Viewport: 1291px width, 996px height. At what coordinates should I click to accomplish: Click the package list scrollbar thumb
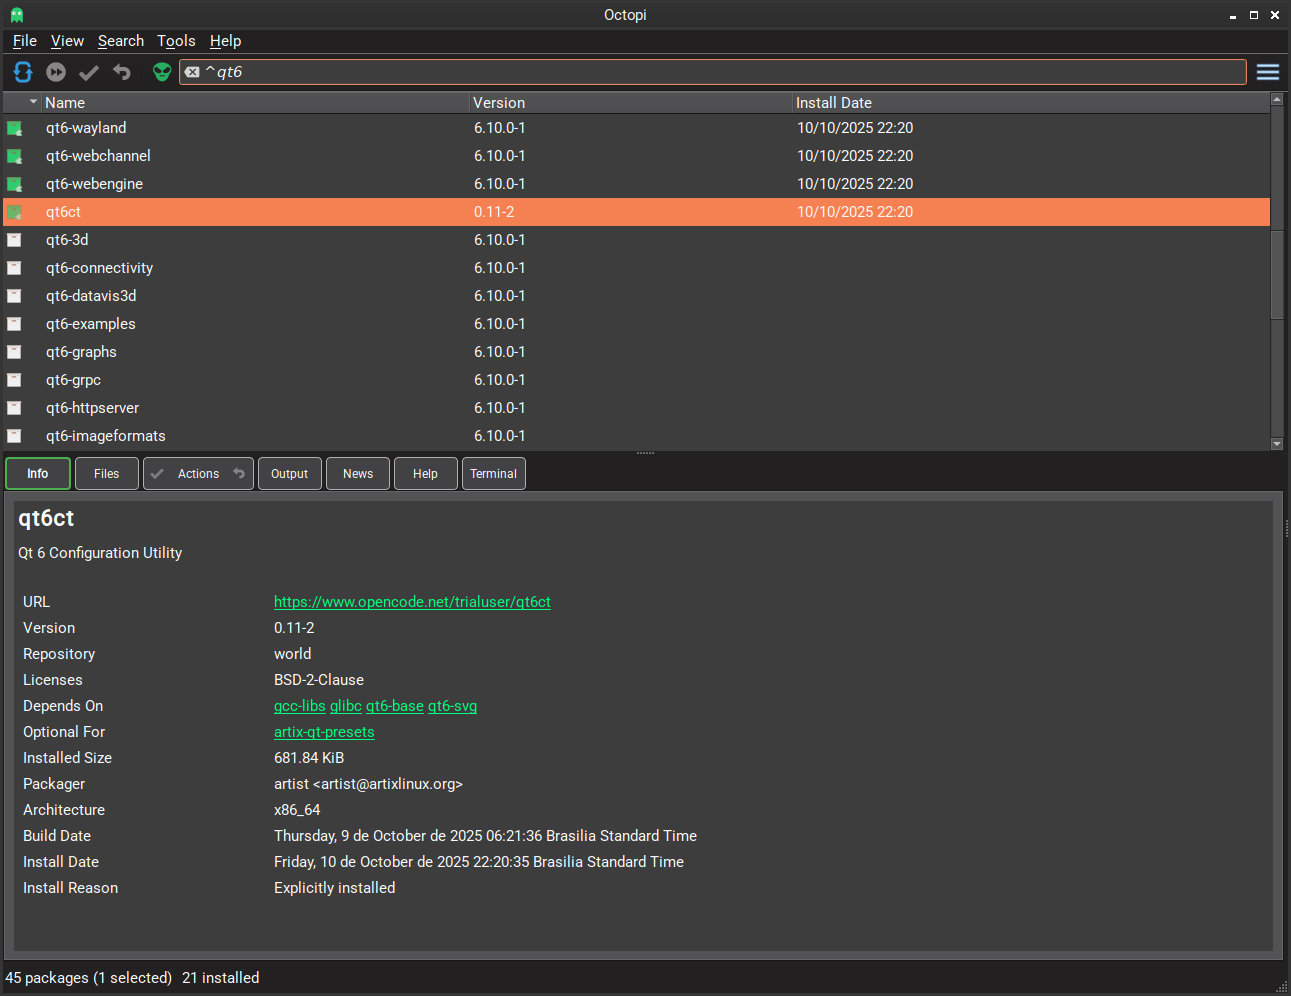click(x=1277, y=274)
